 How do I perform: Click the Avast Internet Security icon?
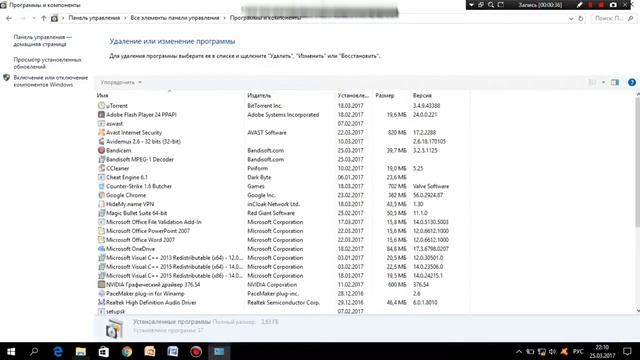click(x=101, y=132)
